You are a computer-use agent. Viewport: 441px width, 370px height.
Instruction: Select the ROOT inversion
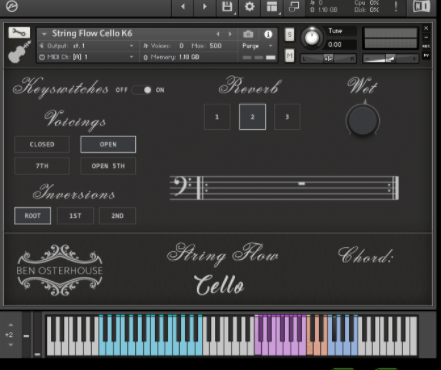point(33,216)
